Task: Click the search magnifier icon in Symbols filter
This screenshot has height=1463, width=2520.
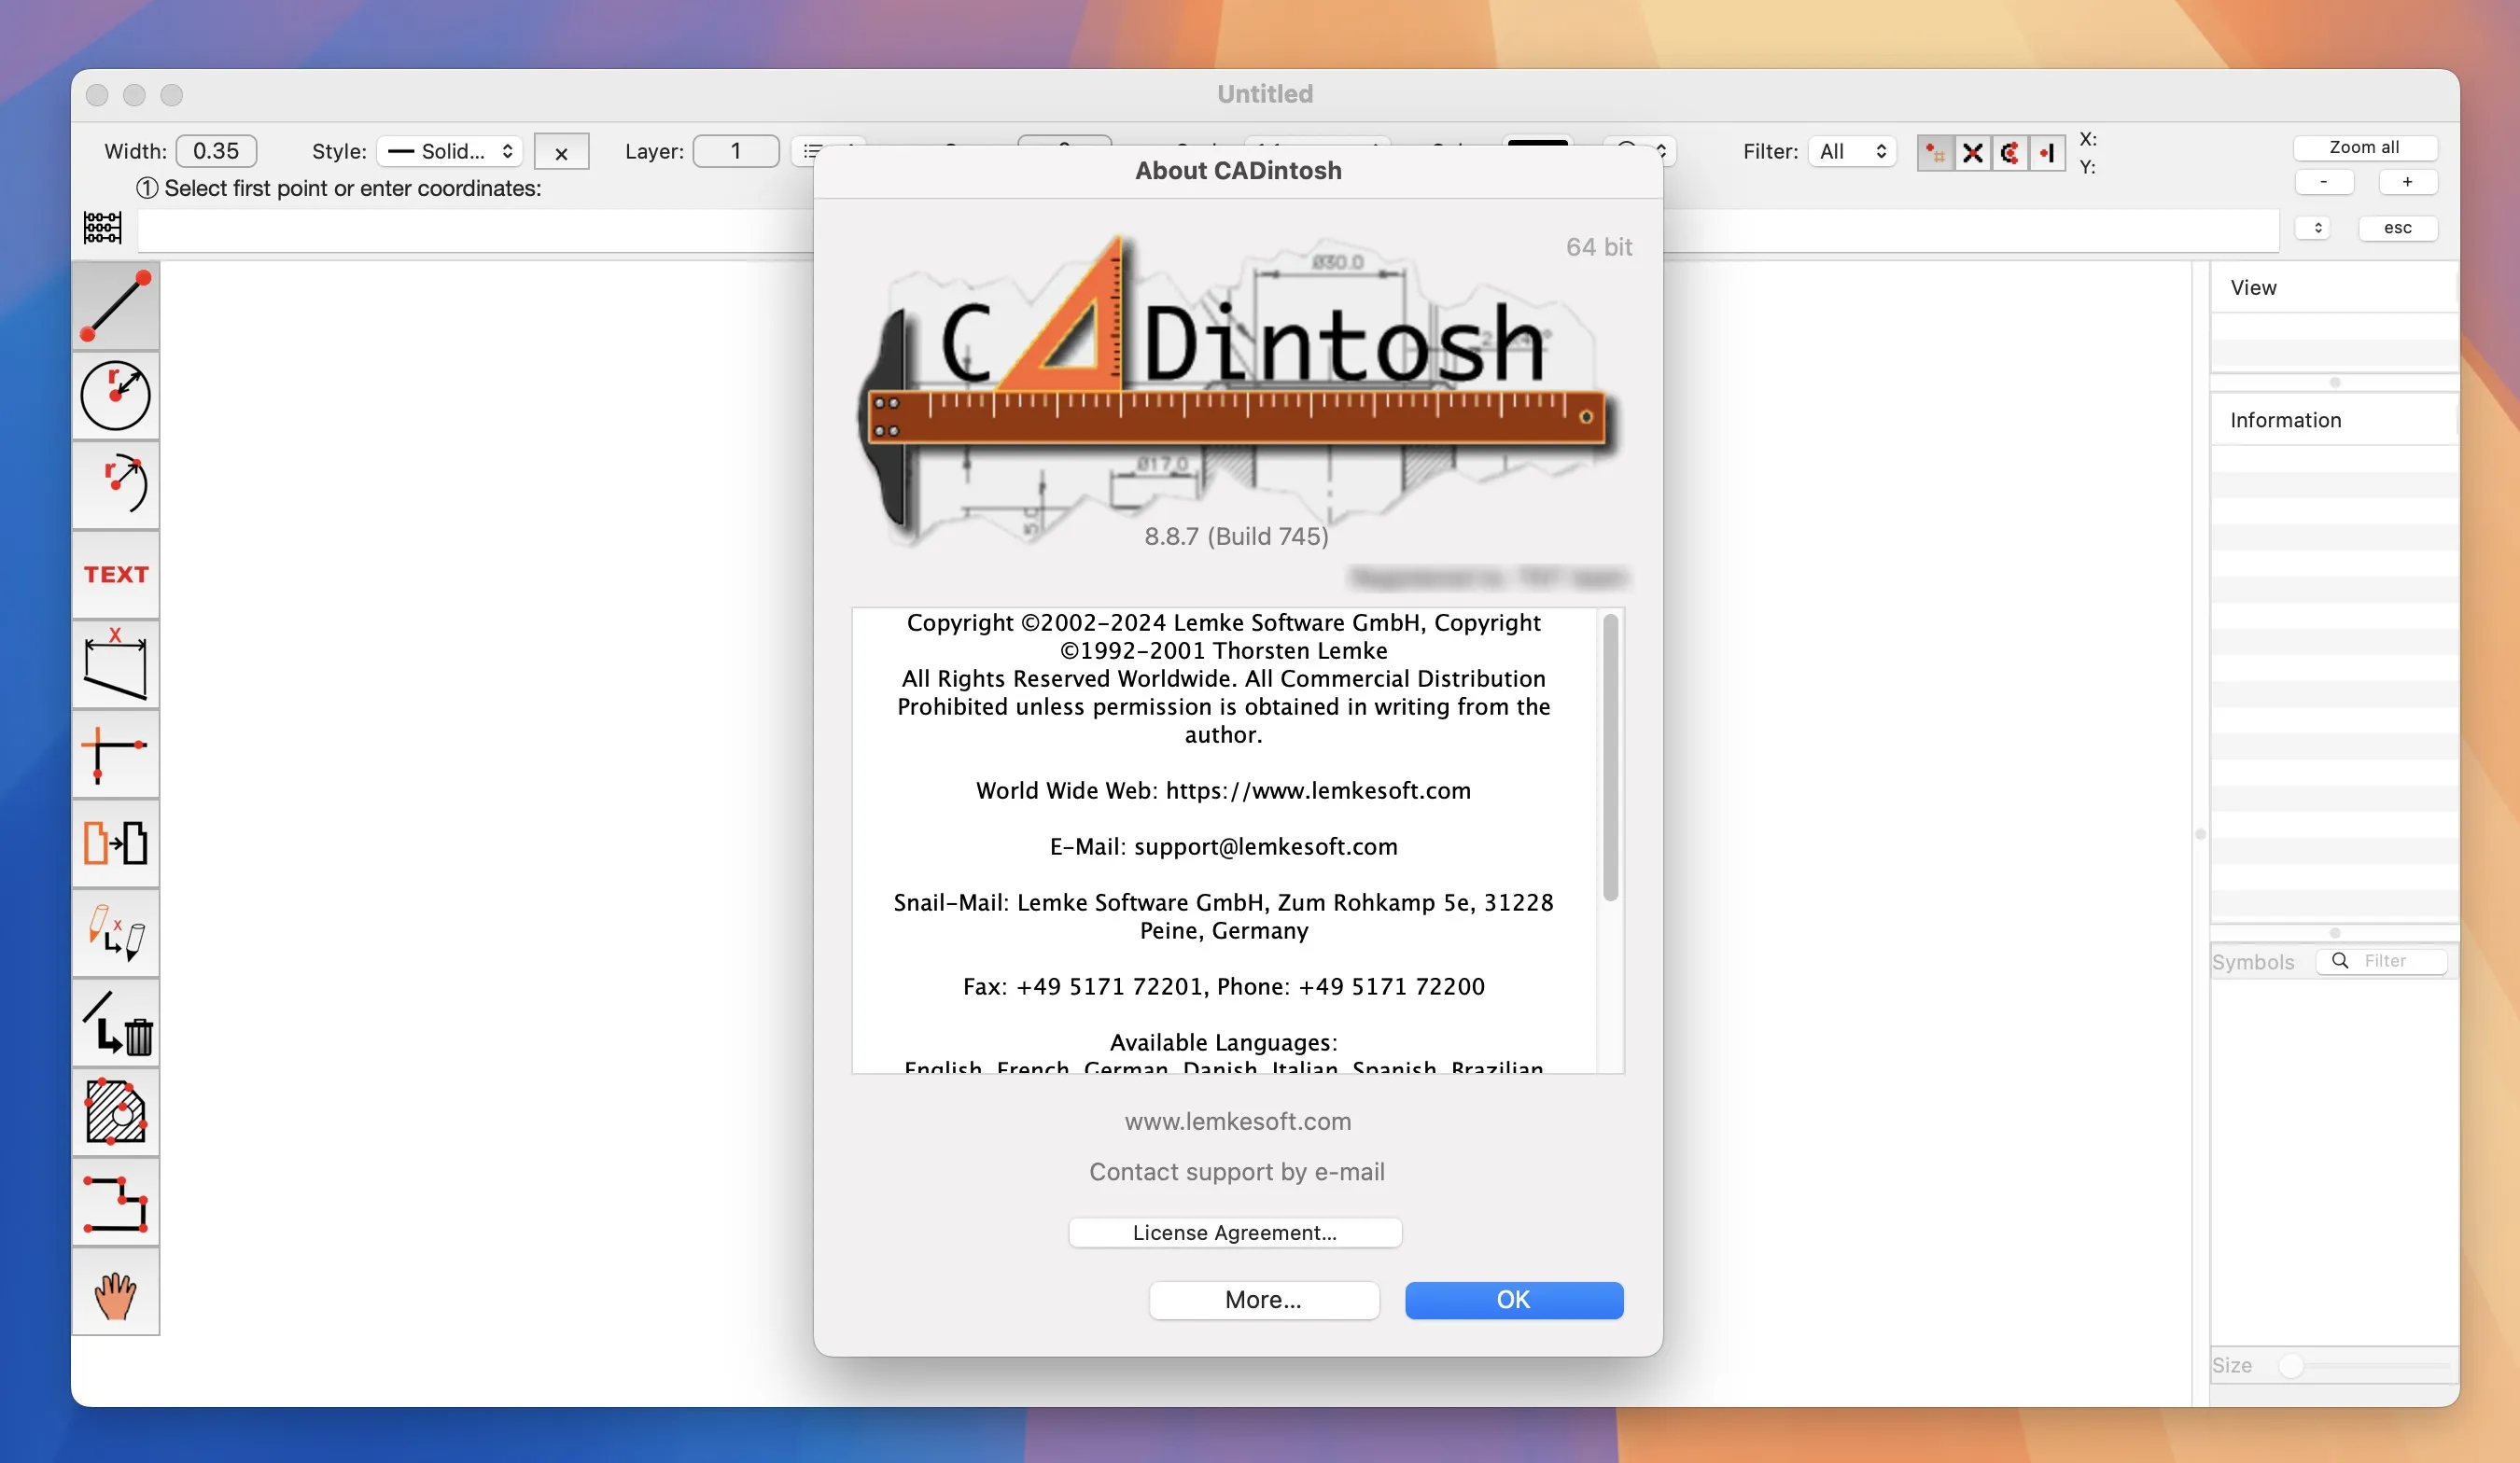Action: (x=2340, y=960)
